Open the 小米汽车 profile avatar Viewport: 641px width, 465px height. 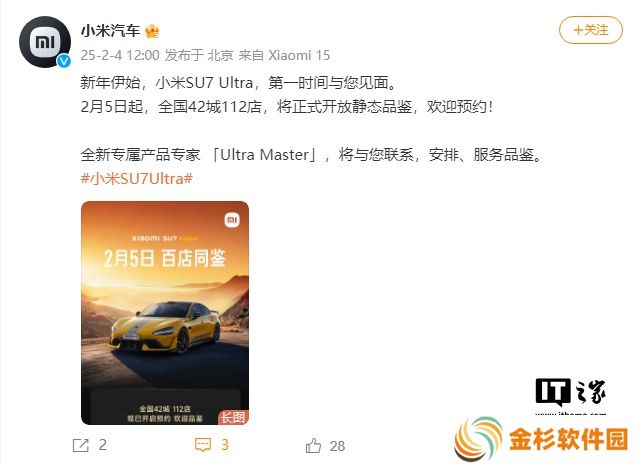(45, 42)
